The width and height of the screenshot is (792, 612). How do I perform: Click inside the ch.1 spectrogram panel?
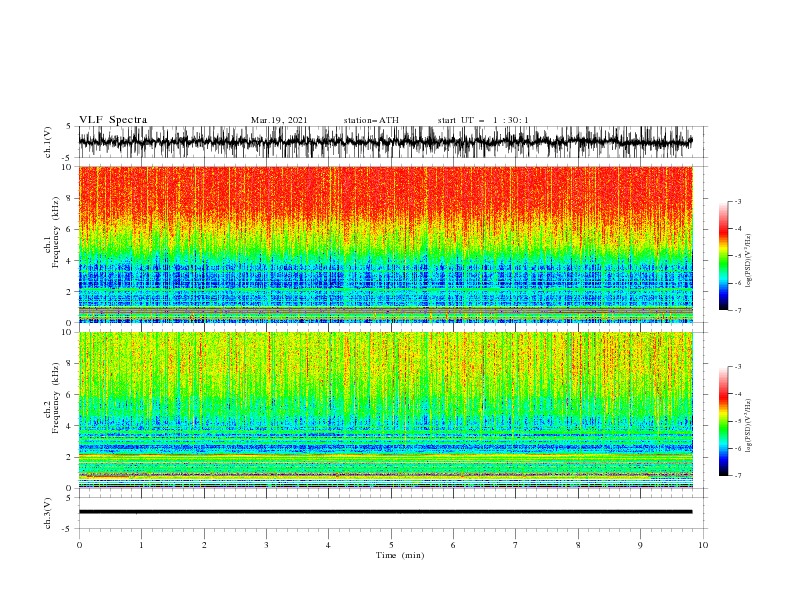tap(386, 244)
